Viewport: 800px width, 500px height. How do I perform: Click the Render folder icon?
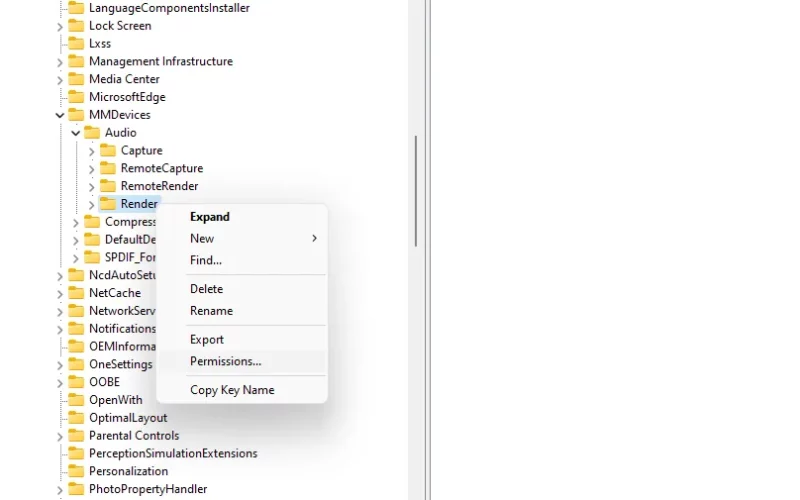[108, 204]
